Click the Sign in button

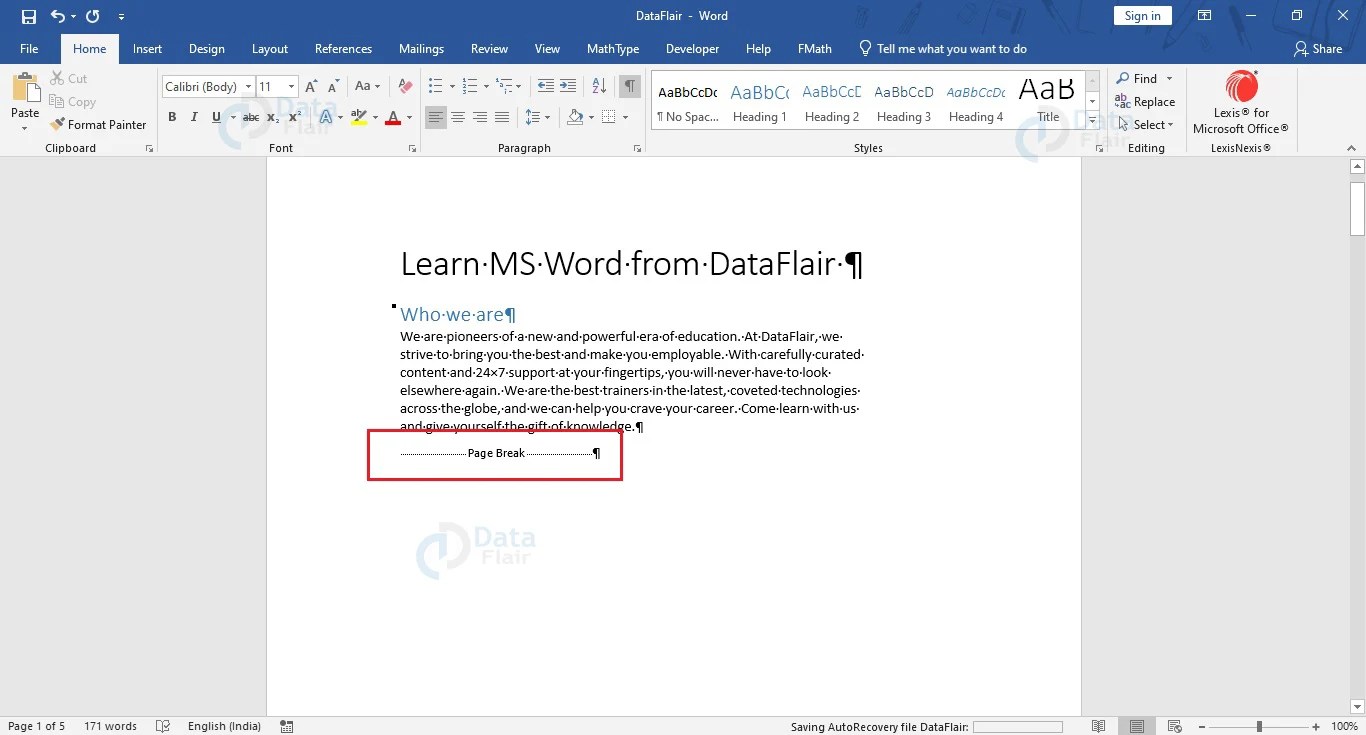click(x=1142, y=15)
